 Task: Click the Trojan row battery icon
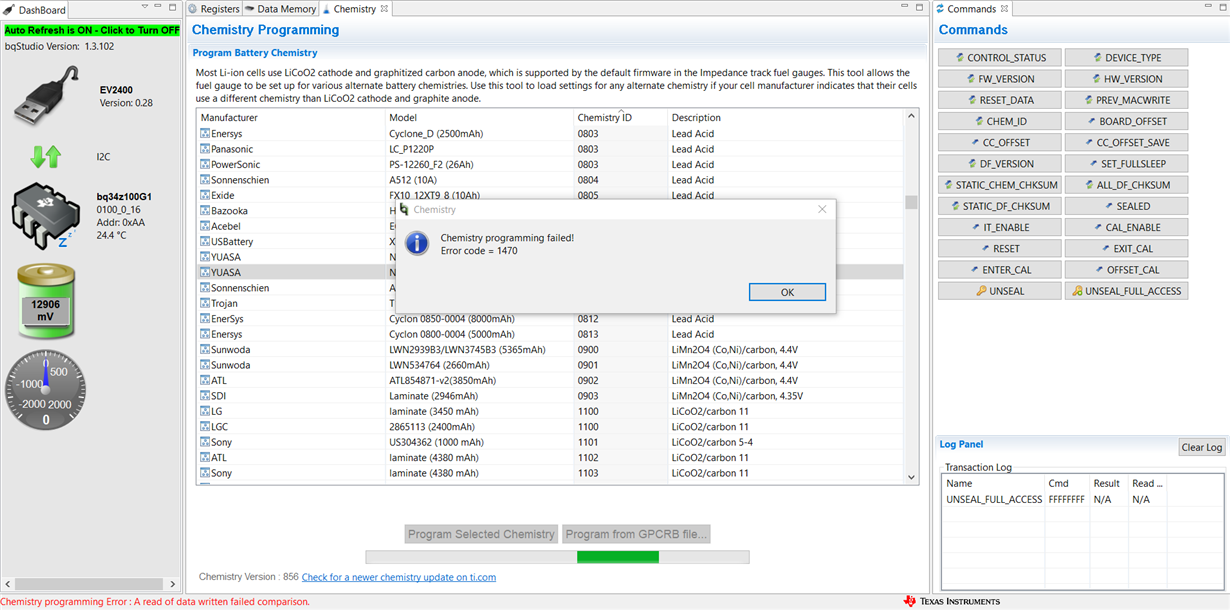205,303
